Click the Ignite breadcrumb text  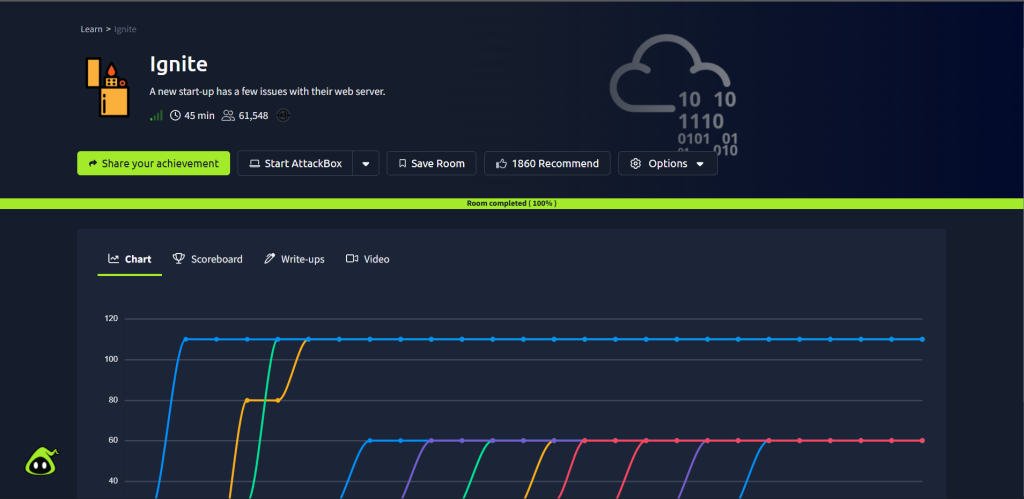[x=125, y=29]
